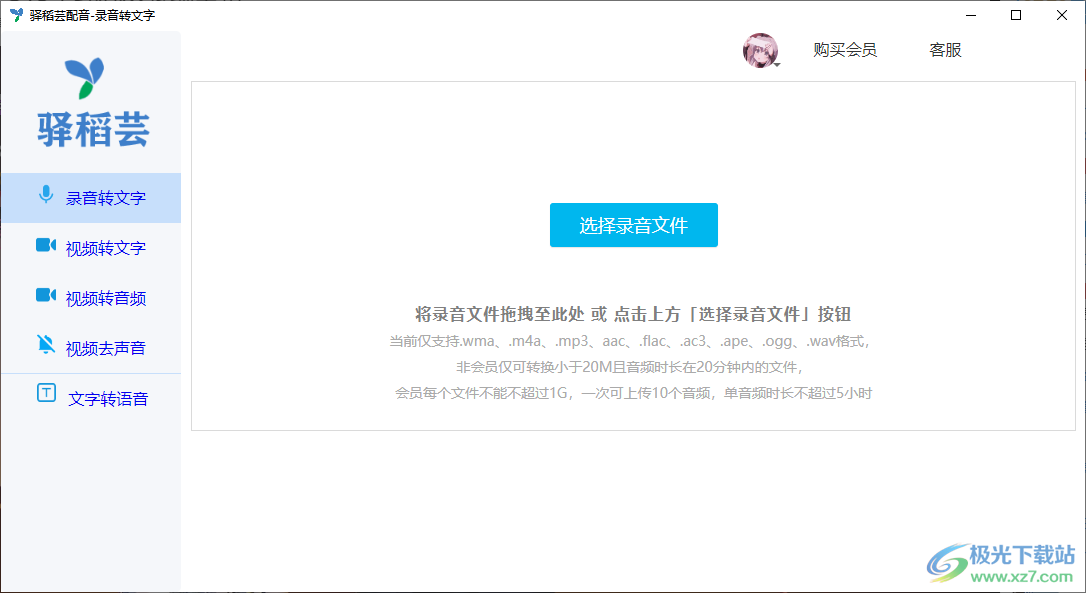Click the 驿稻芸 leaf logo in sidebar

tap(84, 78)
